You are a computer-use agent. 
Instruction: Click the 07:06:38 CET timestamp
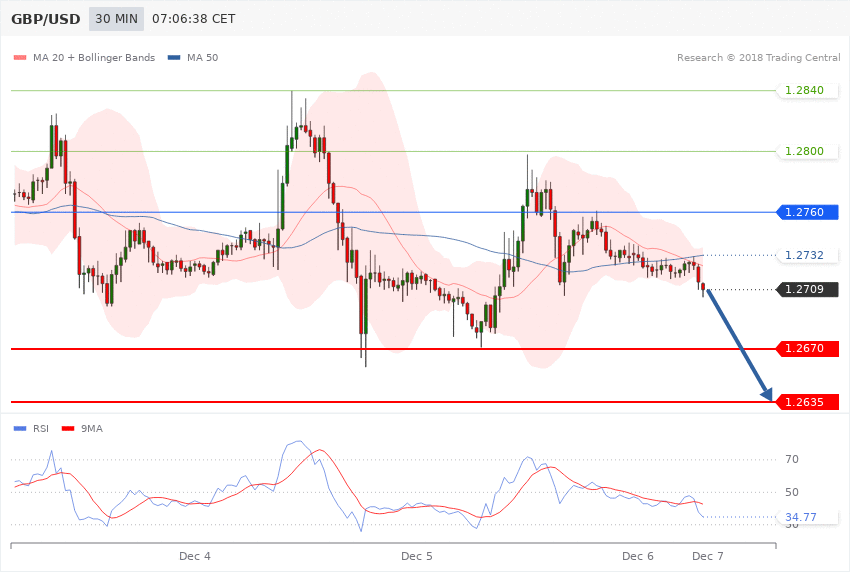pyautogui.click(x=194, y=19)
